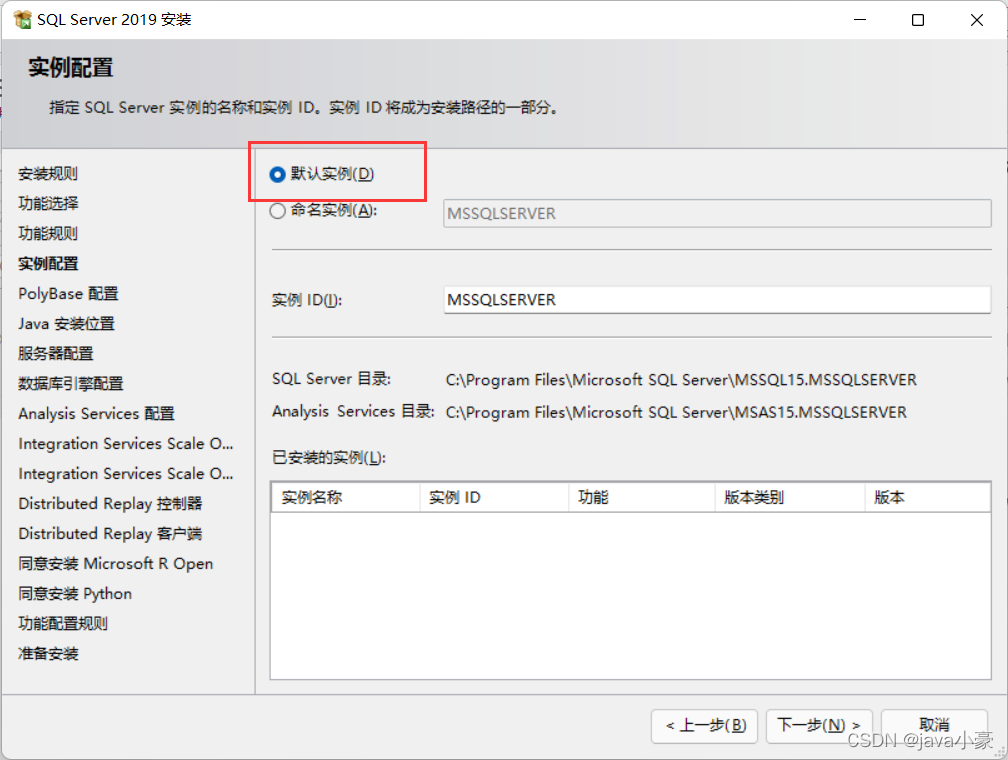Select Java 安装位置 step in sidebar
This screenshot has height=760, width=1008.
(66, 323)
